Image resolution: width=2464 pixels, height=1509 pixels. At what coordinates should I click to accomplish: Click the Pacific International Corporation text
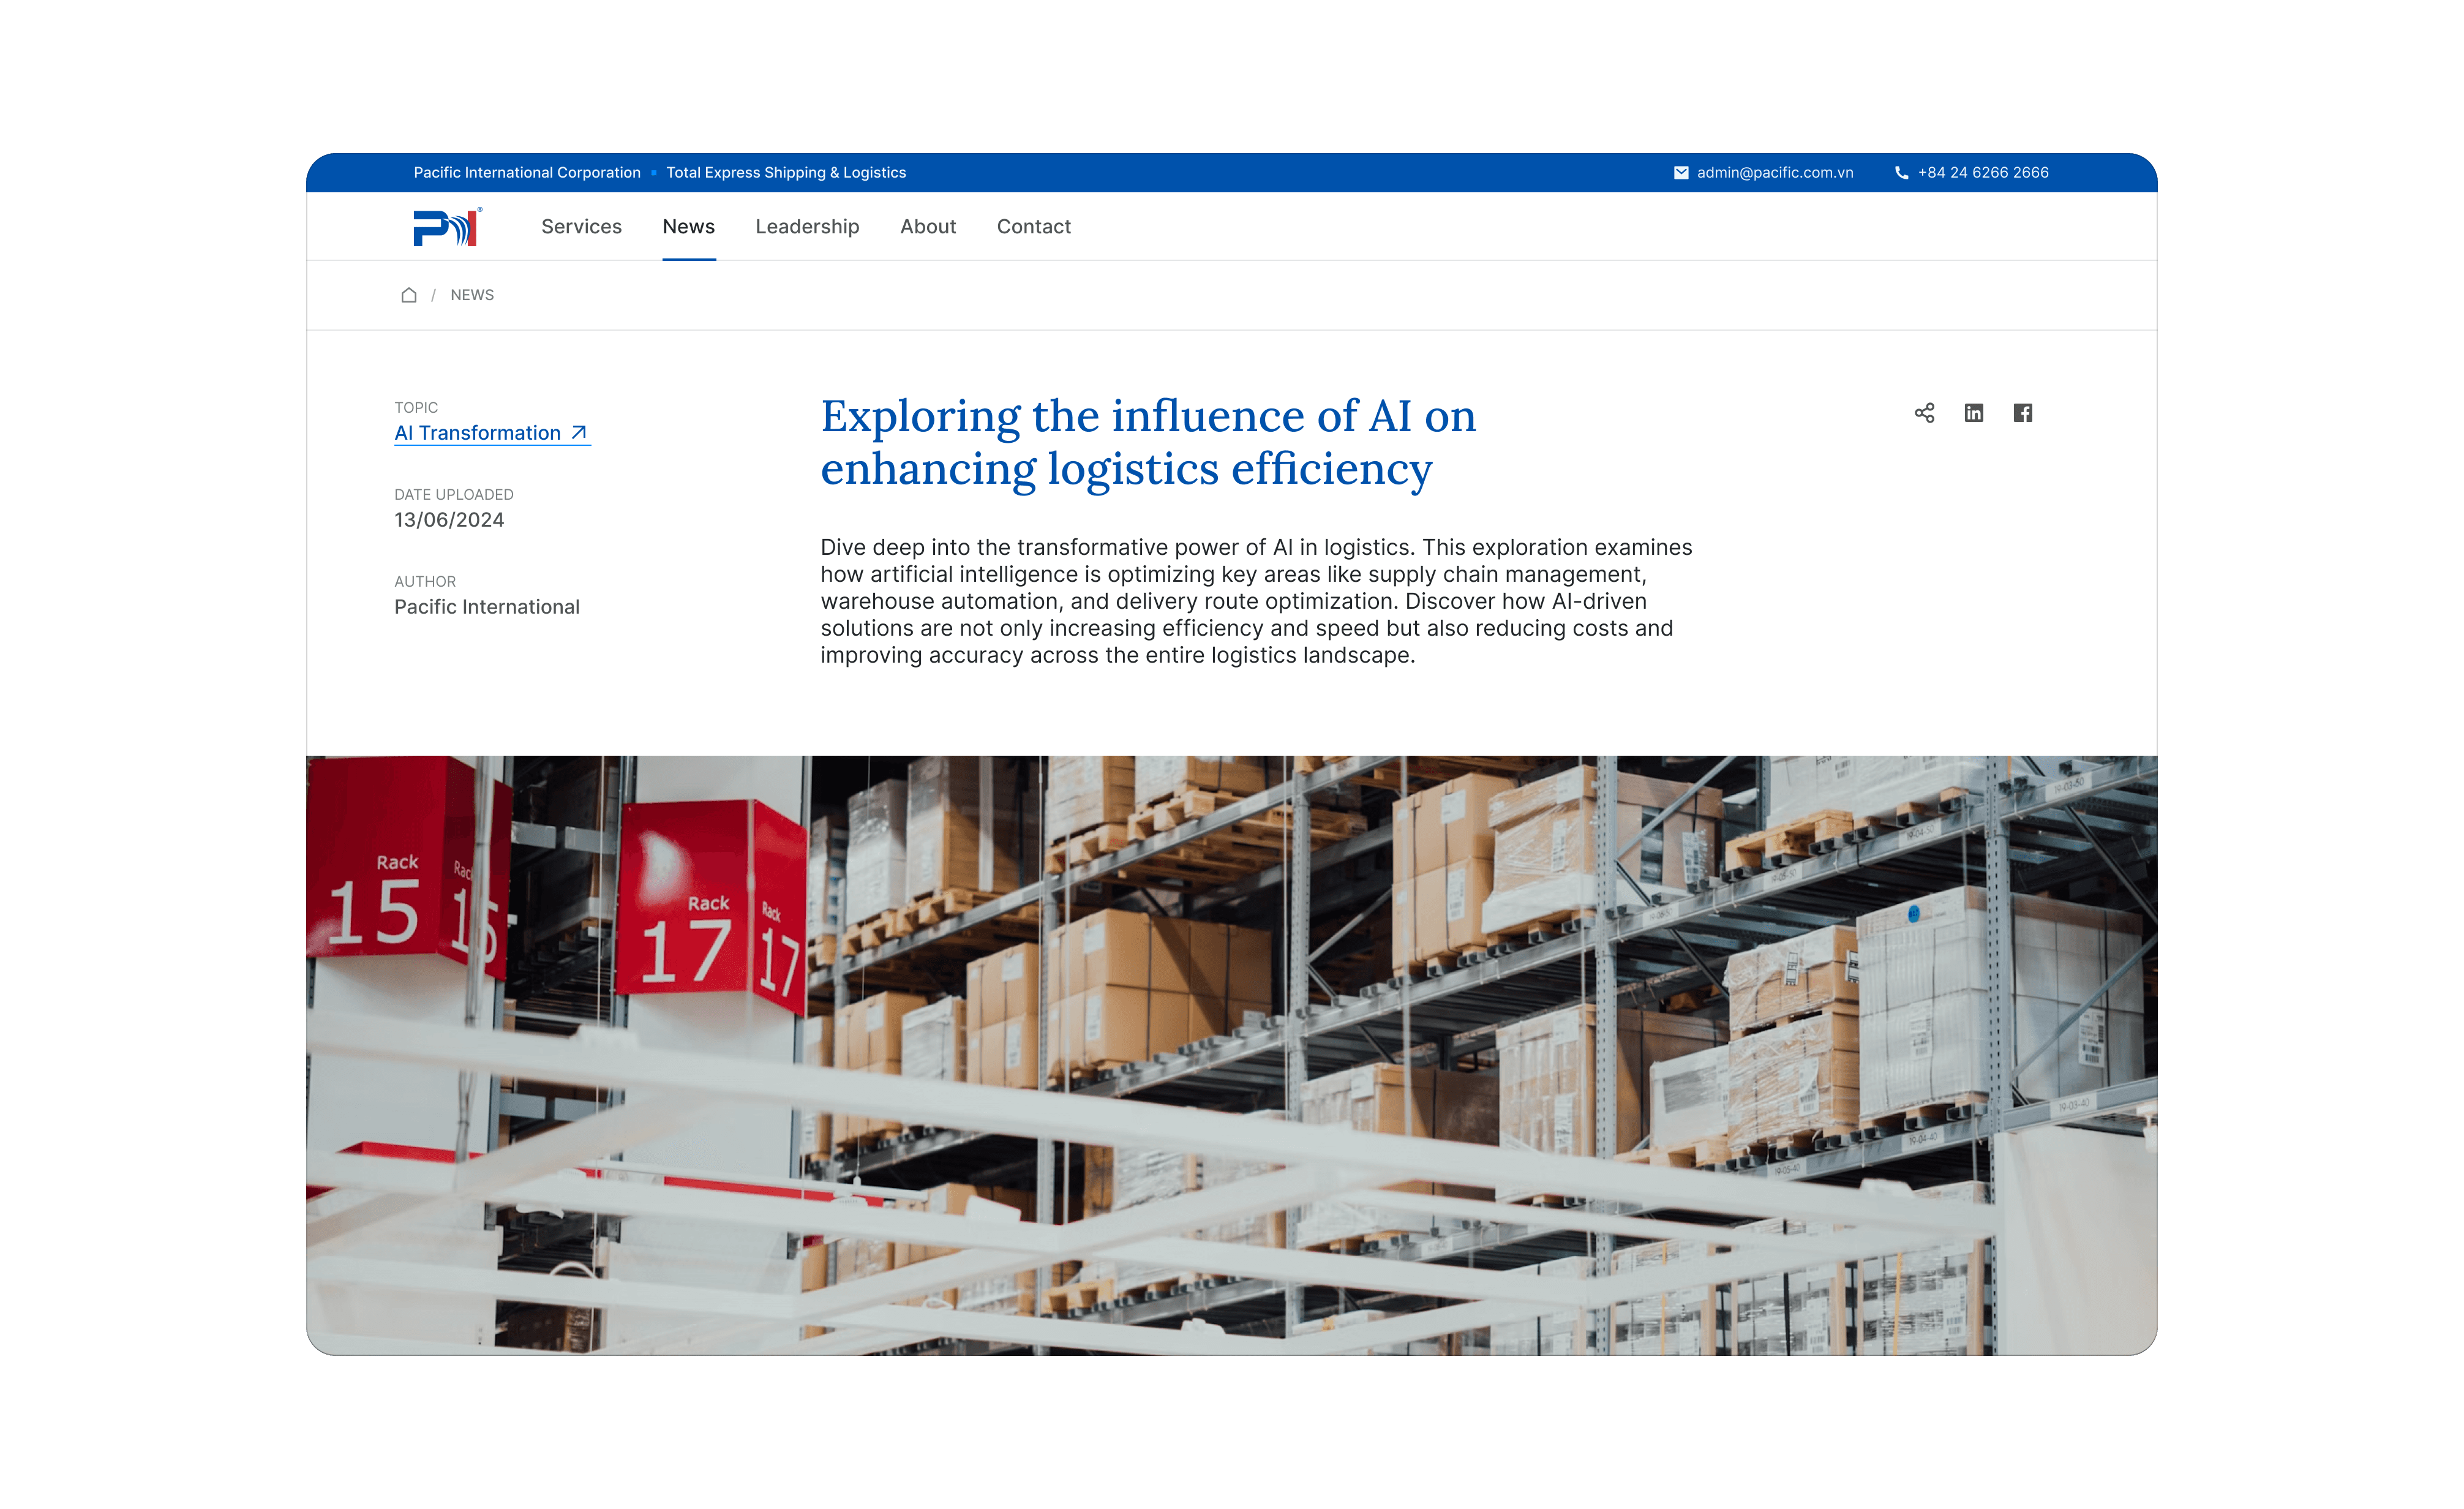pyautogui.click(x=527, y=173)
